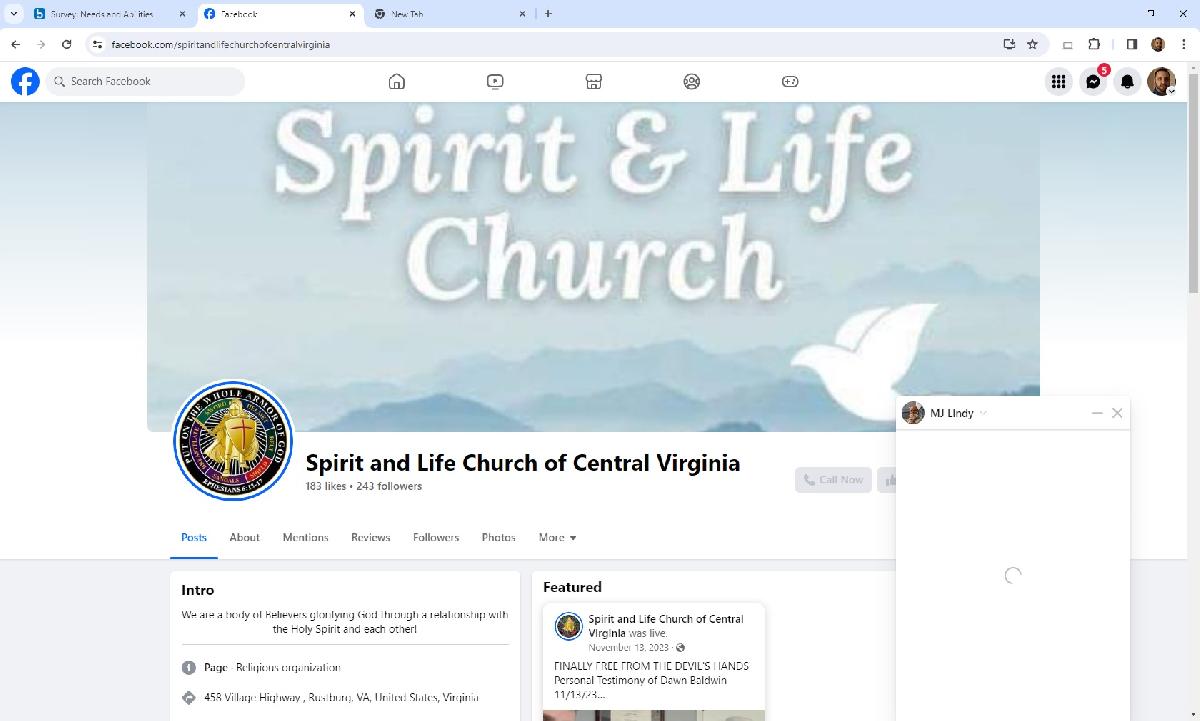Viewport: 1200px width, 721px height.
Task: Open the notifications bell icon
Action: [x=1127, y=82]
